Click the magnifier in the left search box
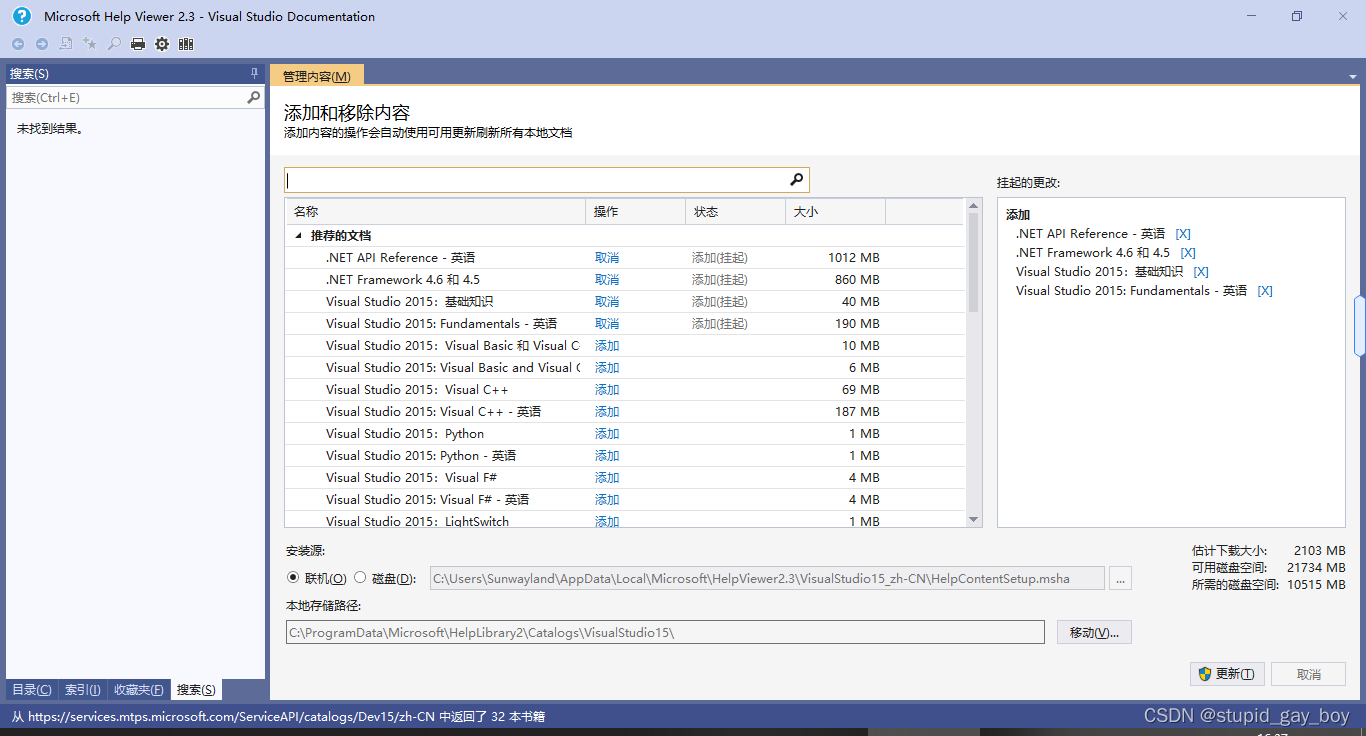The width and height of the screenshot is (1366, 736). 253,97
